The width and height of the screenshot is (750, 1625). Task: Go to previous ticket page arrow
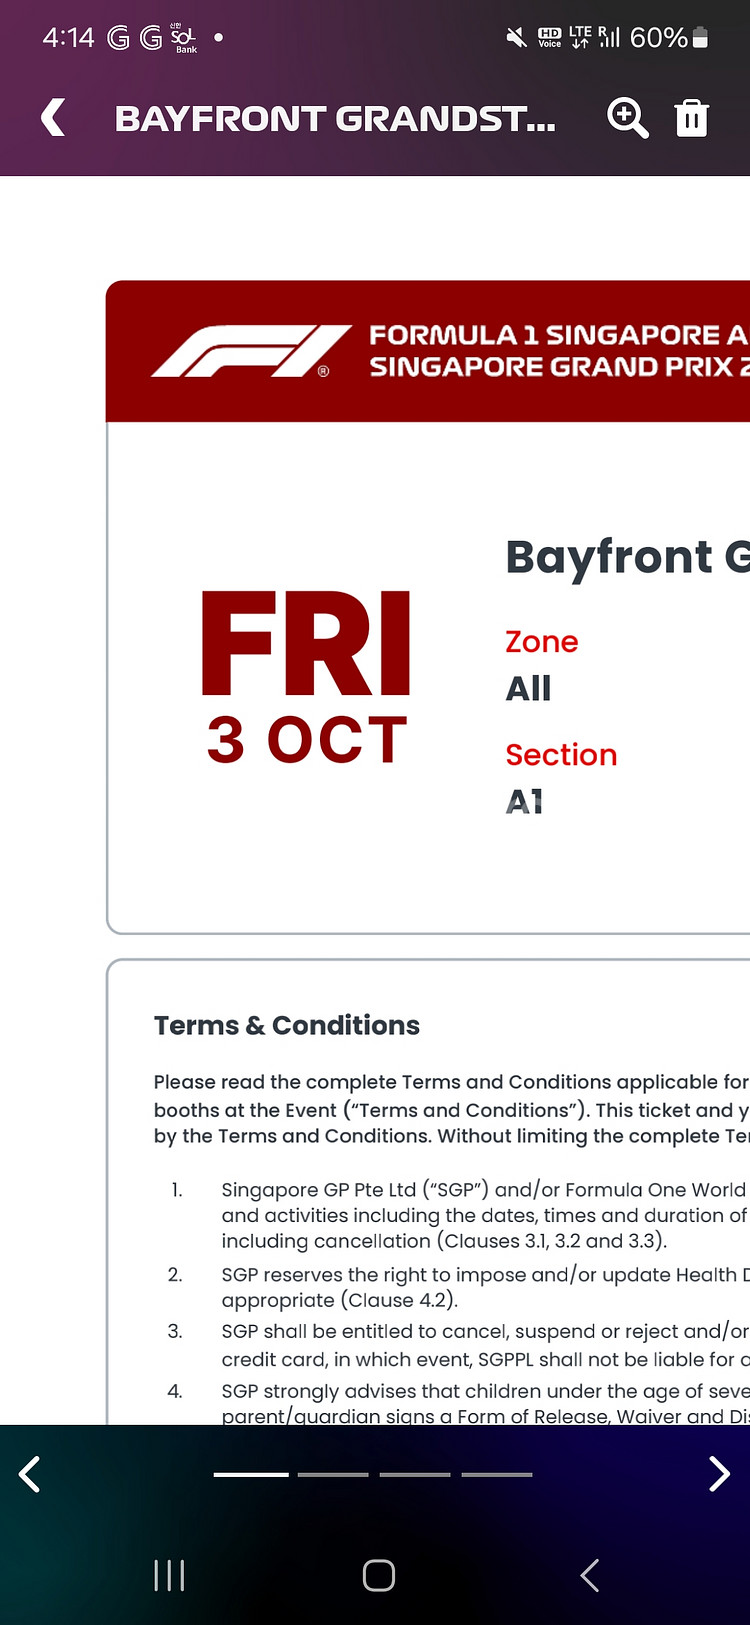tap(30, 1474)
